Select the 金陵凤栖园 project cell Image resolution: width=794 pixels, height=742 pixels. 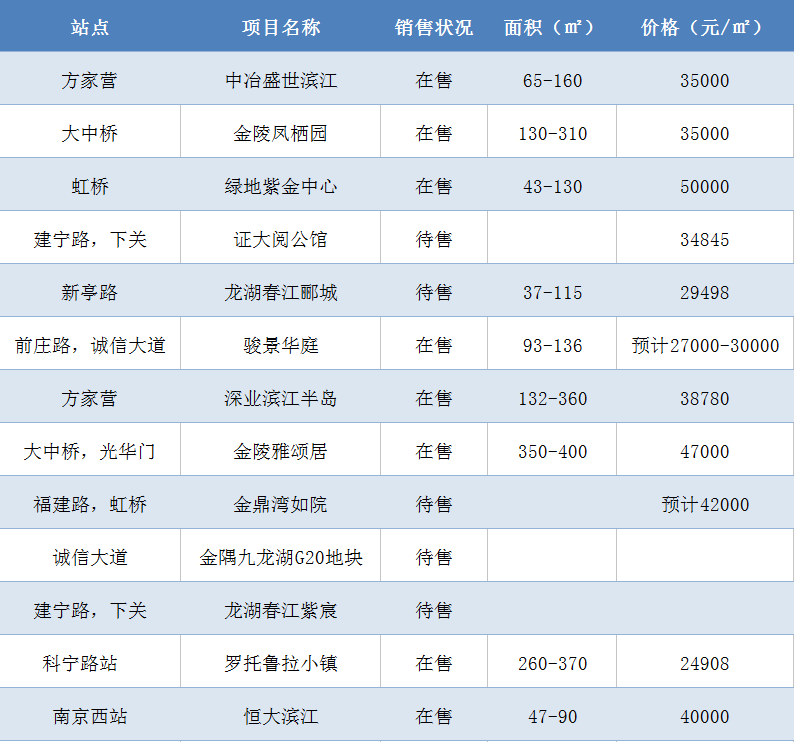point(281,133)
